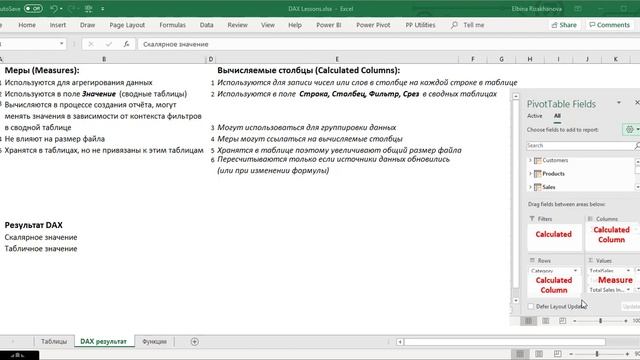Click the Tell me search lightbulb
This screenshot has width=640, height=360.
[x=454, y=25]
